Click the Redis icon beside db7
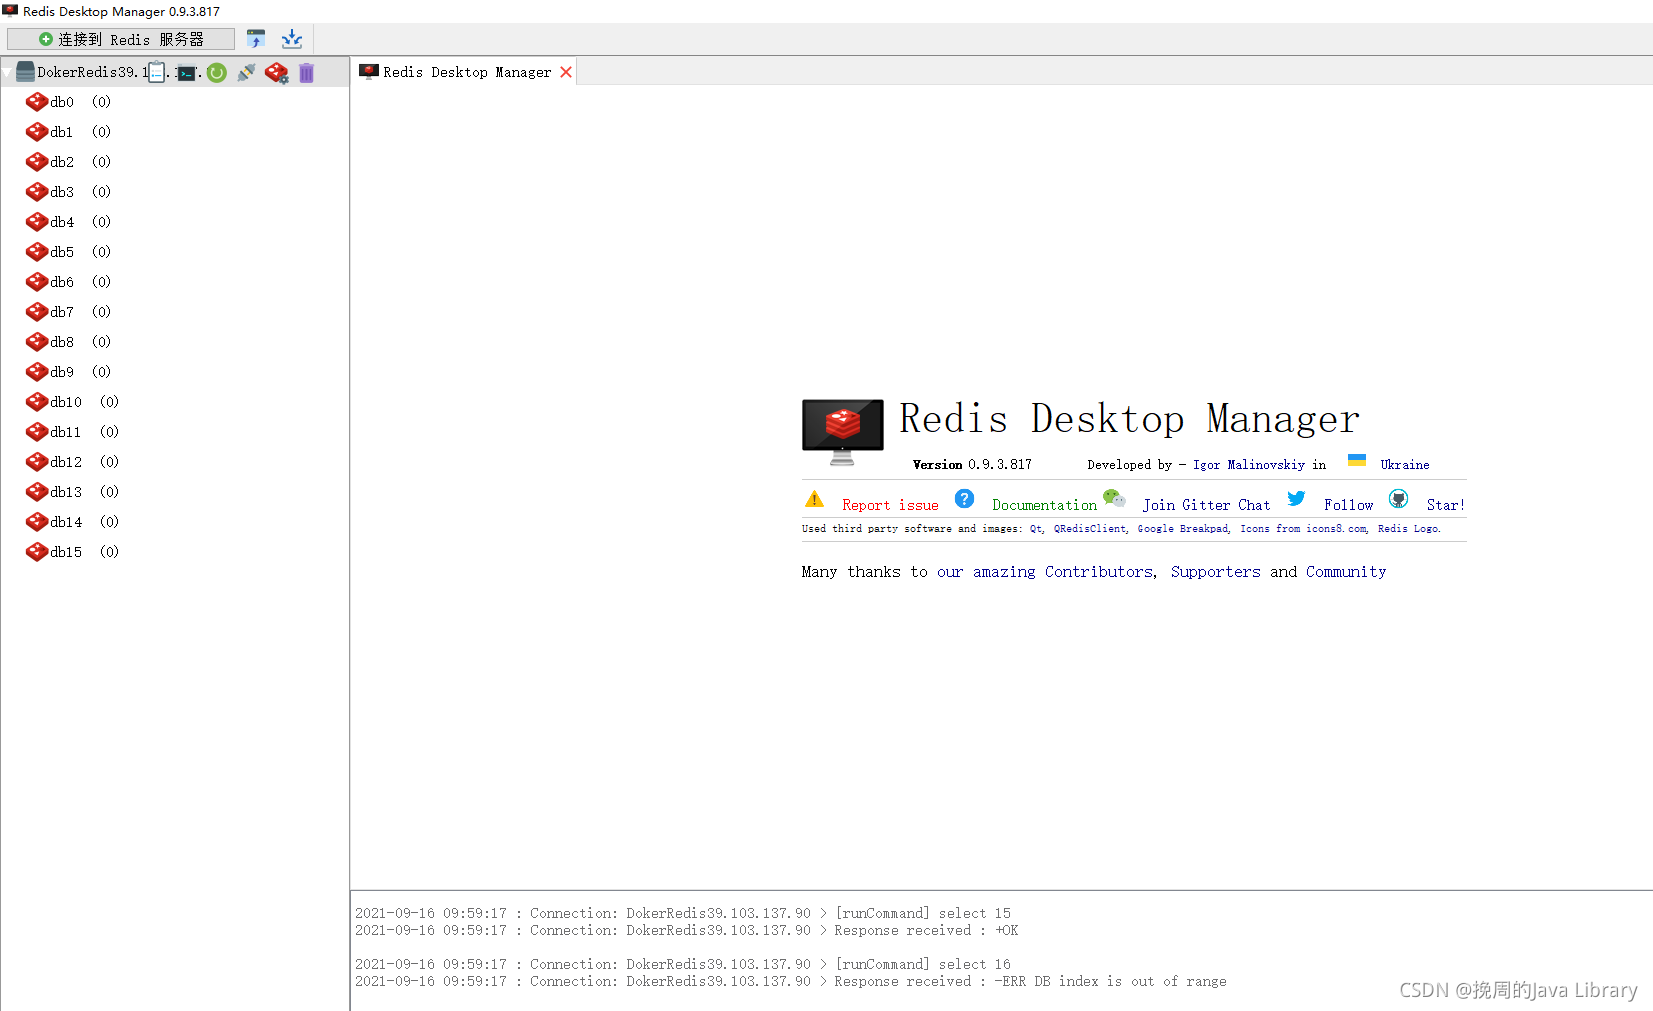 (37, 312)
